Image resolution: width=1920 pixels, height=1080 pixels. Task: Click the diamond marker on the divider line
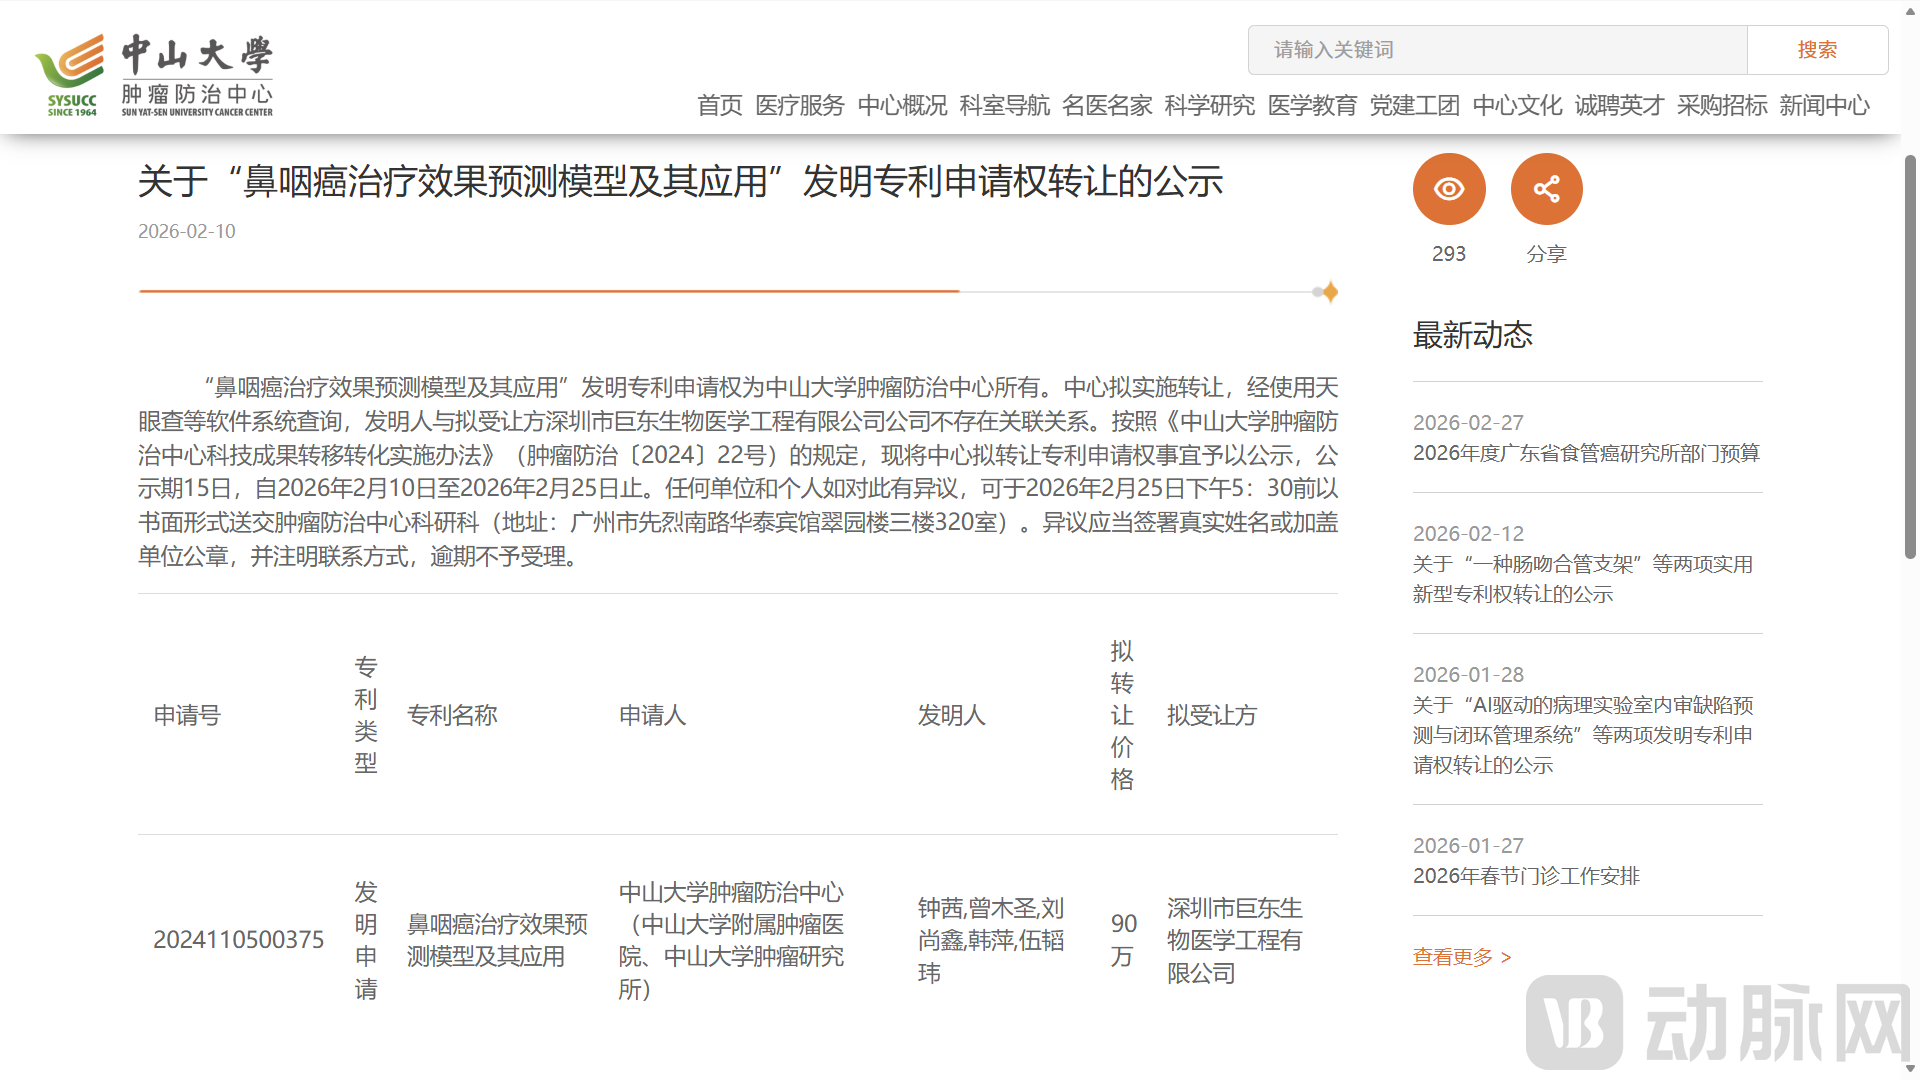click(x=1330, y=292)
